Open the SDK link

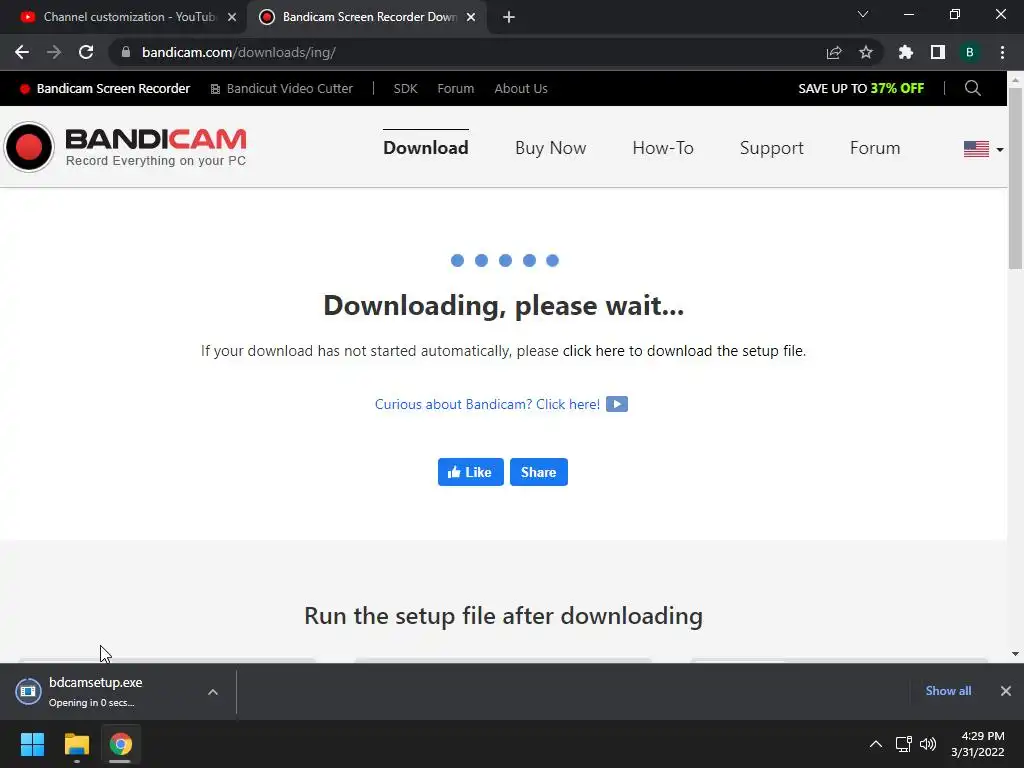pyautogui.click(x=406, y=88)
